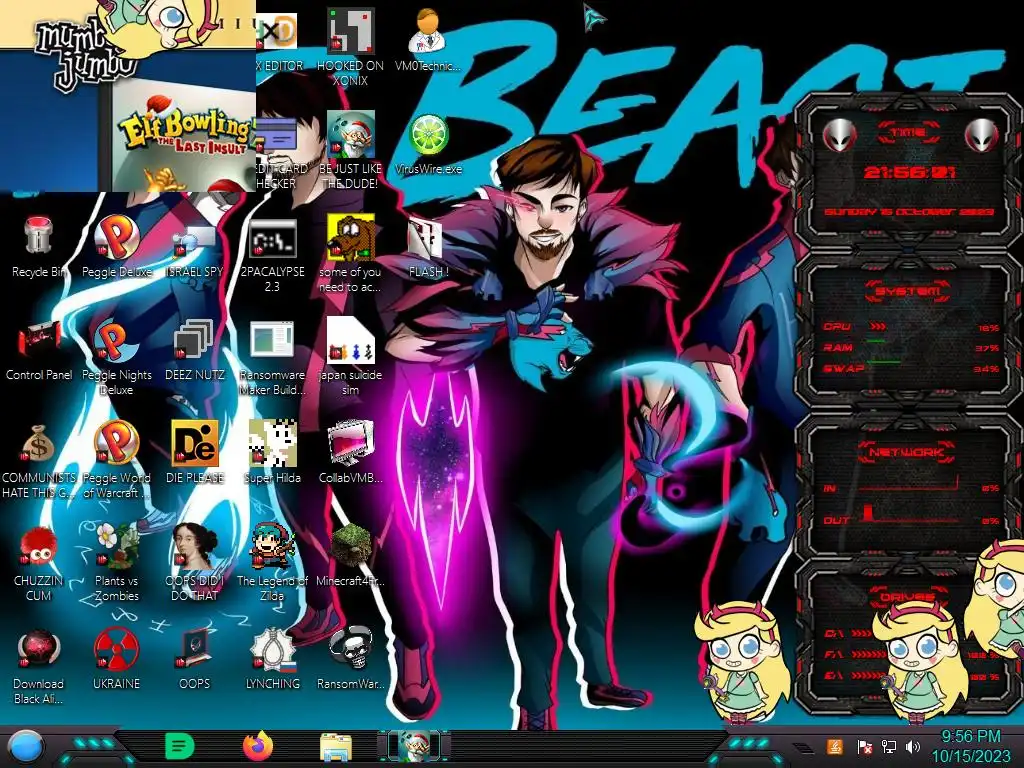
Task: Click the orange tray application icon
Action: click(835, 746)
